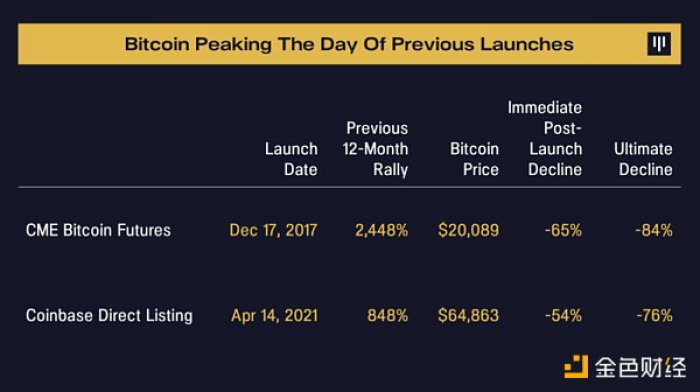Click the Coinbase Direct Listing row label
The height and width of the screenshot is (392, 700).
pyautogui.click(x=109, y=316)
